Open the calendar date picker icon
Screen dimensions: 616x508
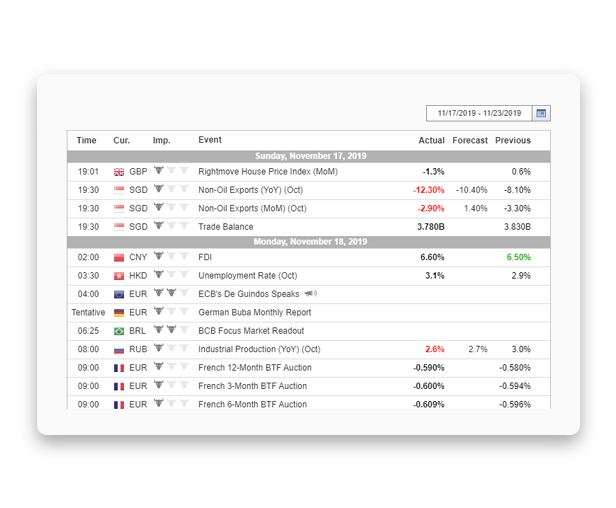541,114
